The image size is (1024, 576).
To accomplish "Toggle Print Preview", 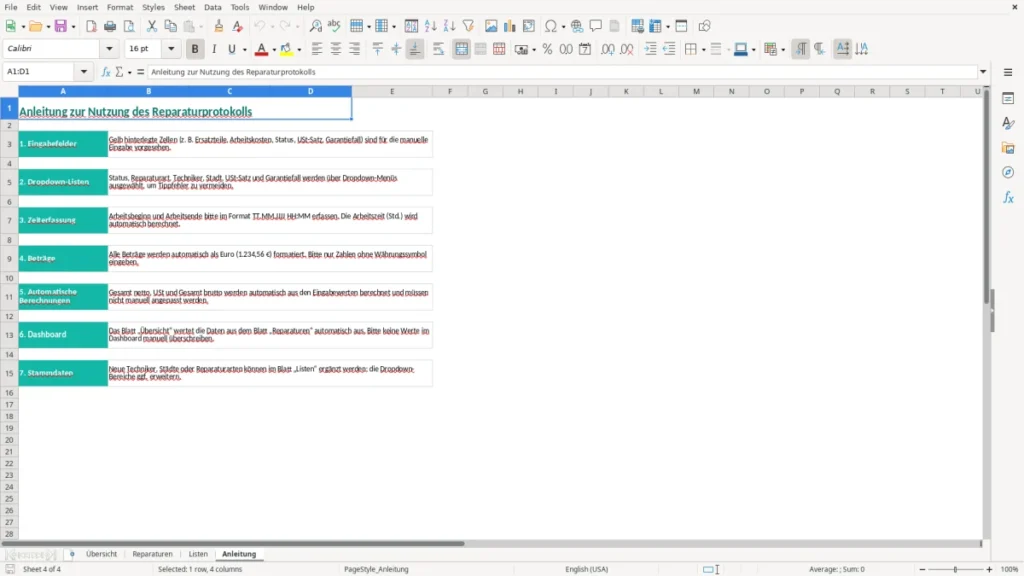I will pyautogui.click(x=129, y=26).
